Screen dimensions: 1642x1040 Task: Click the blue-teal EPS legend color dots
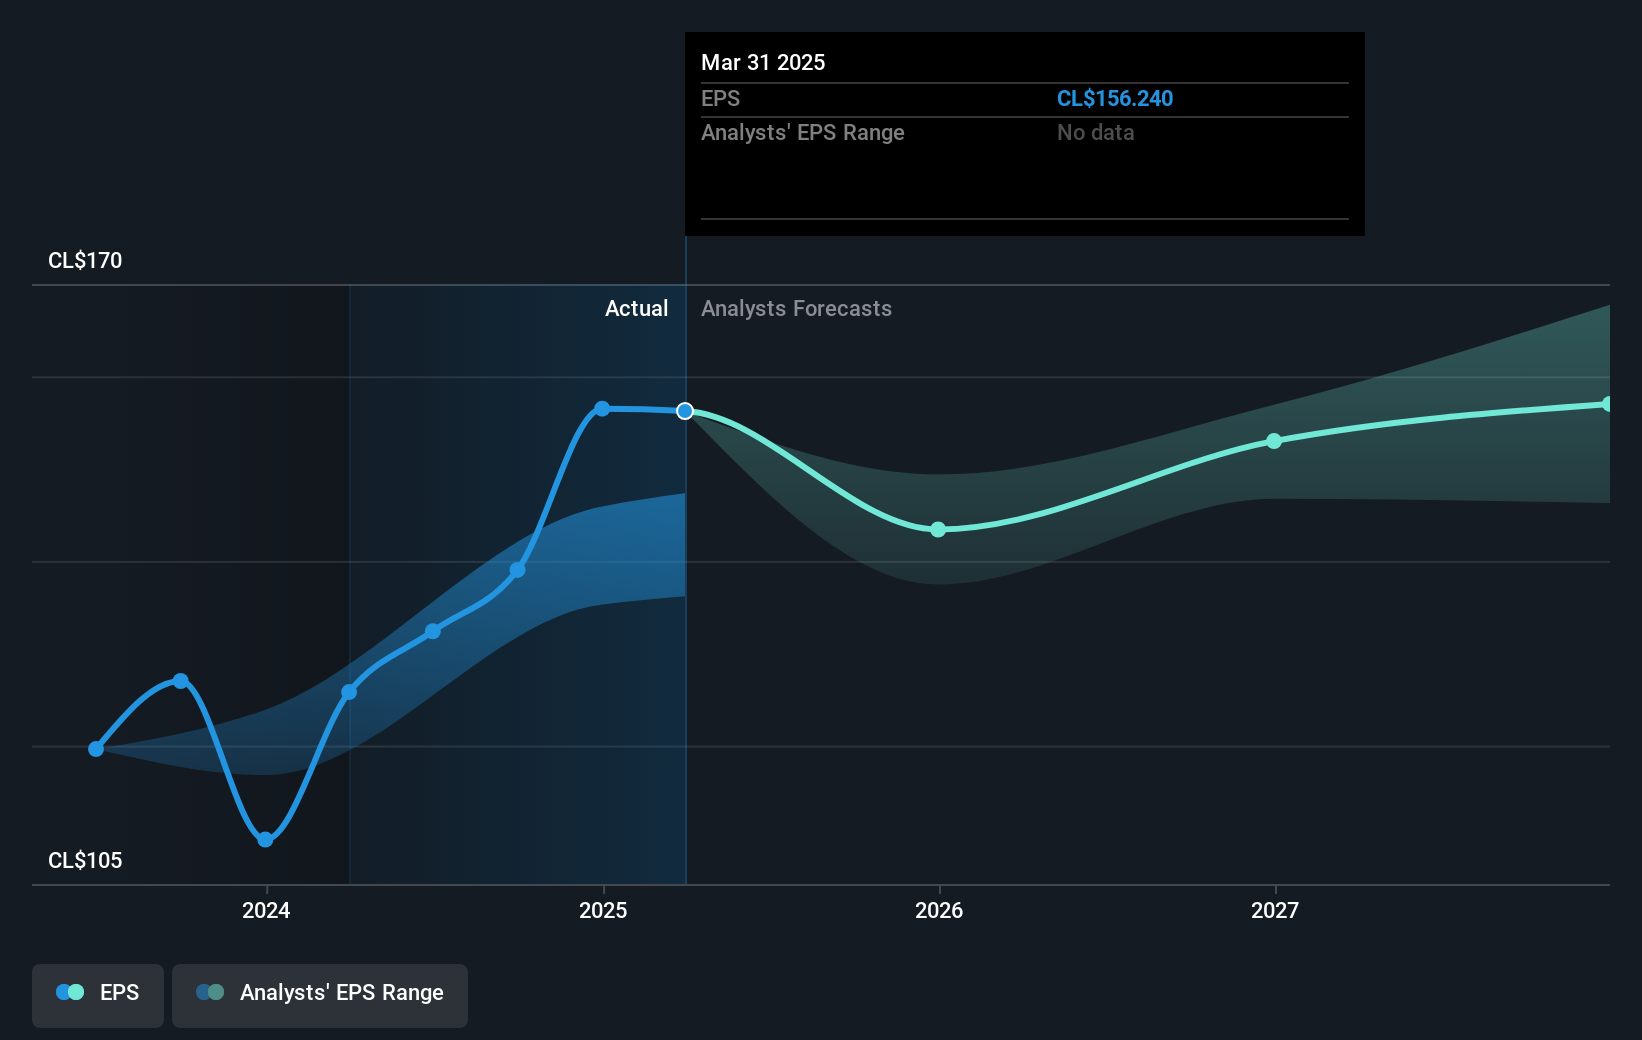pyautogui.click(x=70, y=992)
